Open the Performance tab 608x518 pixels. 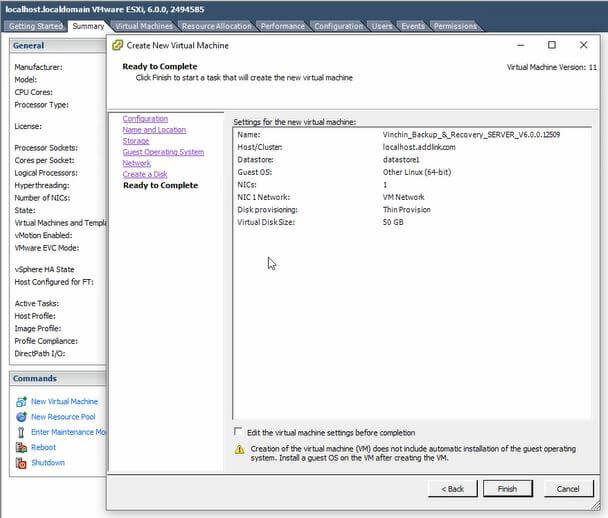[282, 26]
